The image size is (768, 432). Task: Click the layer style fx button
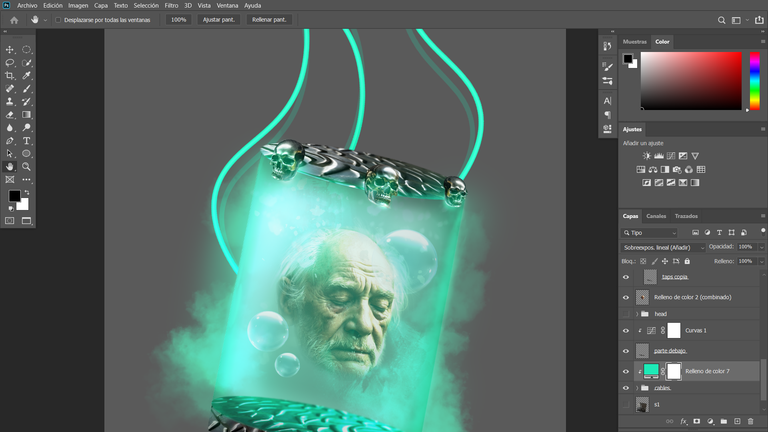click(683, 421)
